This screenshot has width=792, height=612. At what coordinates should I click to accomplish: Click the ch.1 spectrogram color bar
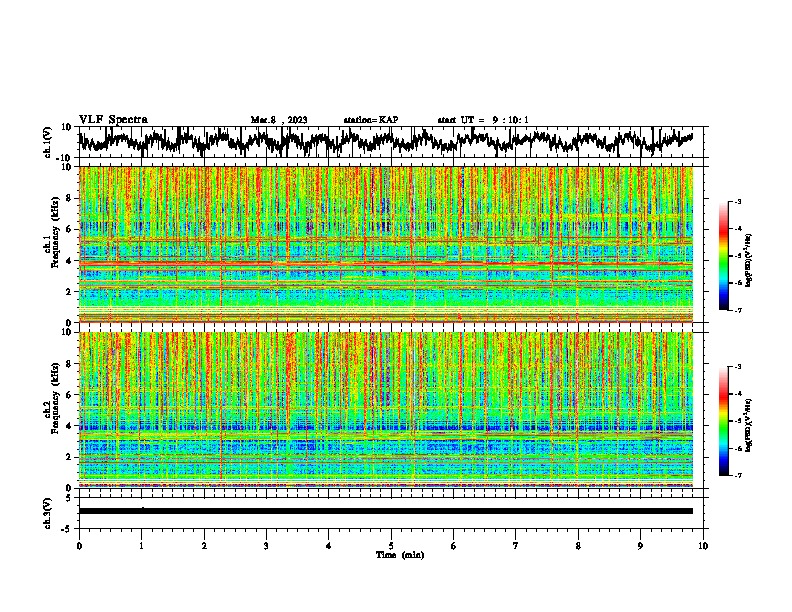(x=723, y=256)
